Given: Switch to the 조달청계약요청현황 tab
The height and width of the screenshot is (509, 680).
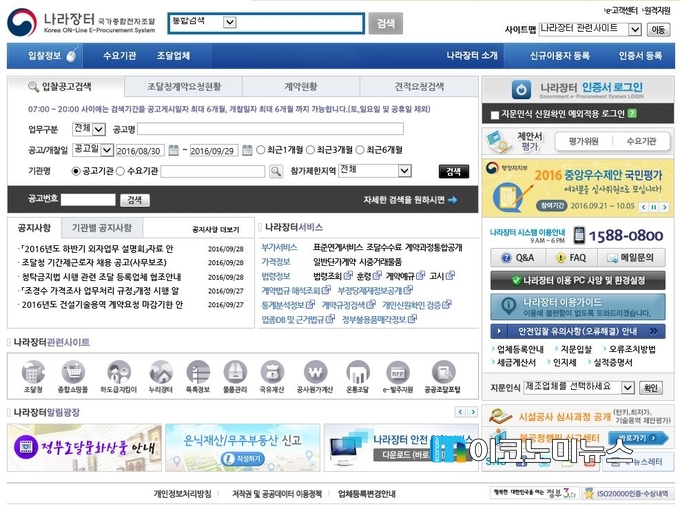Looking at the screenshot, I should click(184, 87).
